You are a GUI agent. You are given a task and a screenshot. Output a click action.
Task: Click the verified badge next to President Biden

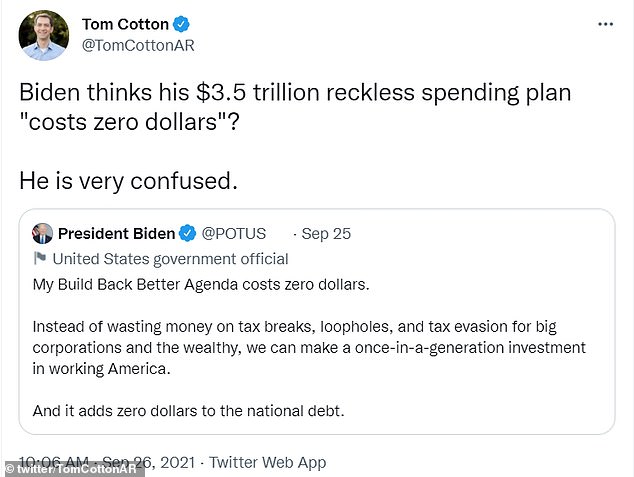click(187, 234)
